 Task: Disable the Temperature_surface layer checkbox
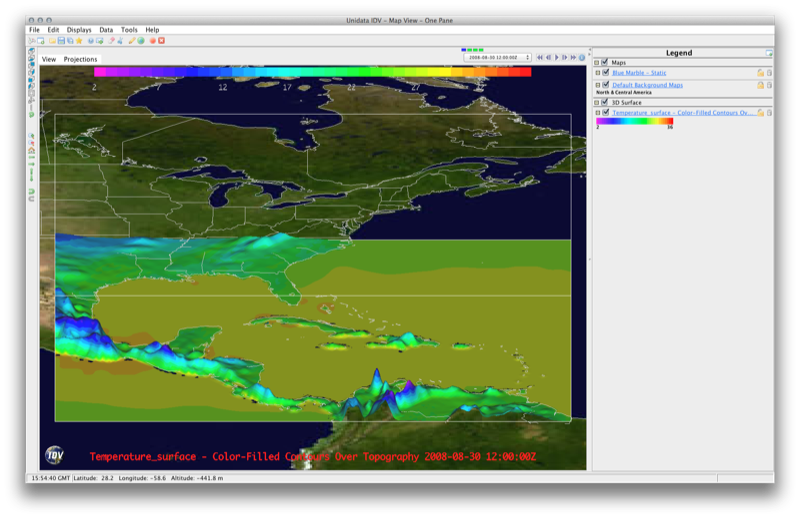[606, 113]
